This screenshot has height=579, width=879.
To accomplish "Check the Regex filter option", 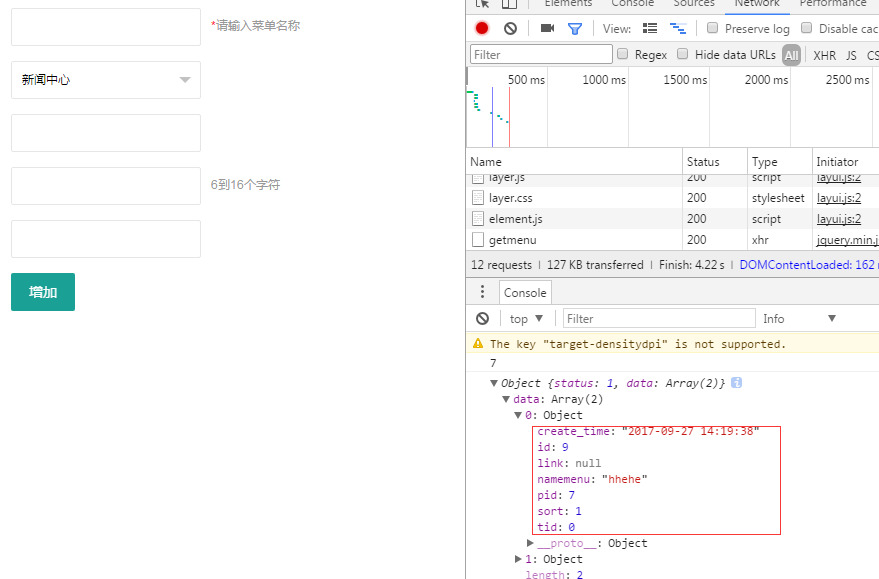I will tap(623, 54).
